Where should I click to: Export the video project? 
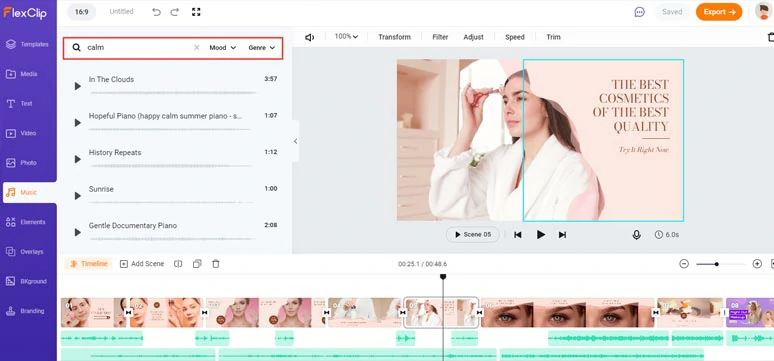tap(719, 12)
